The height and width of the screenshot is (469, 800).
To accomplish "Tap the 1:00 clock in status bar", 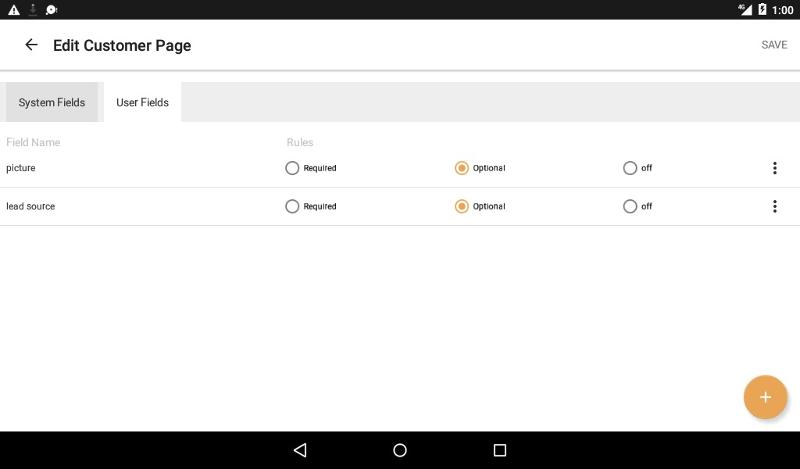I will pyautogui.click(x=783, y=10).
